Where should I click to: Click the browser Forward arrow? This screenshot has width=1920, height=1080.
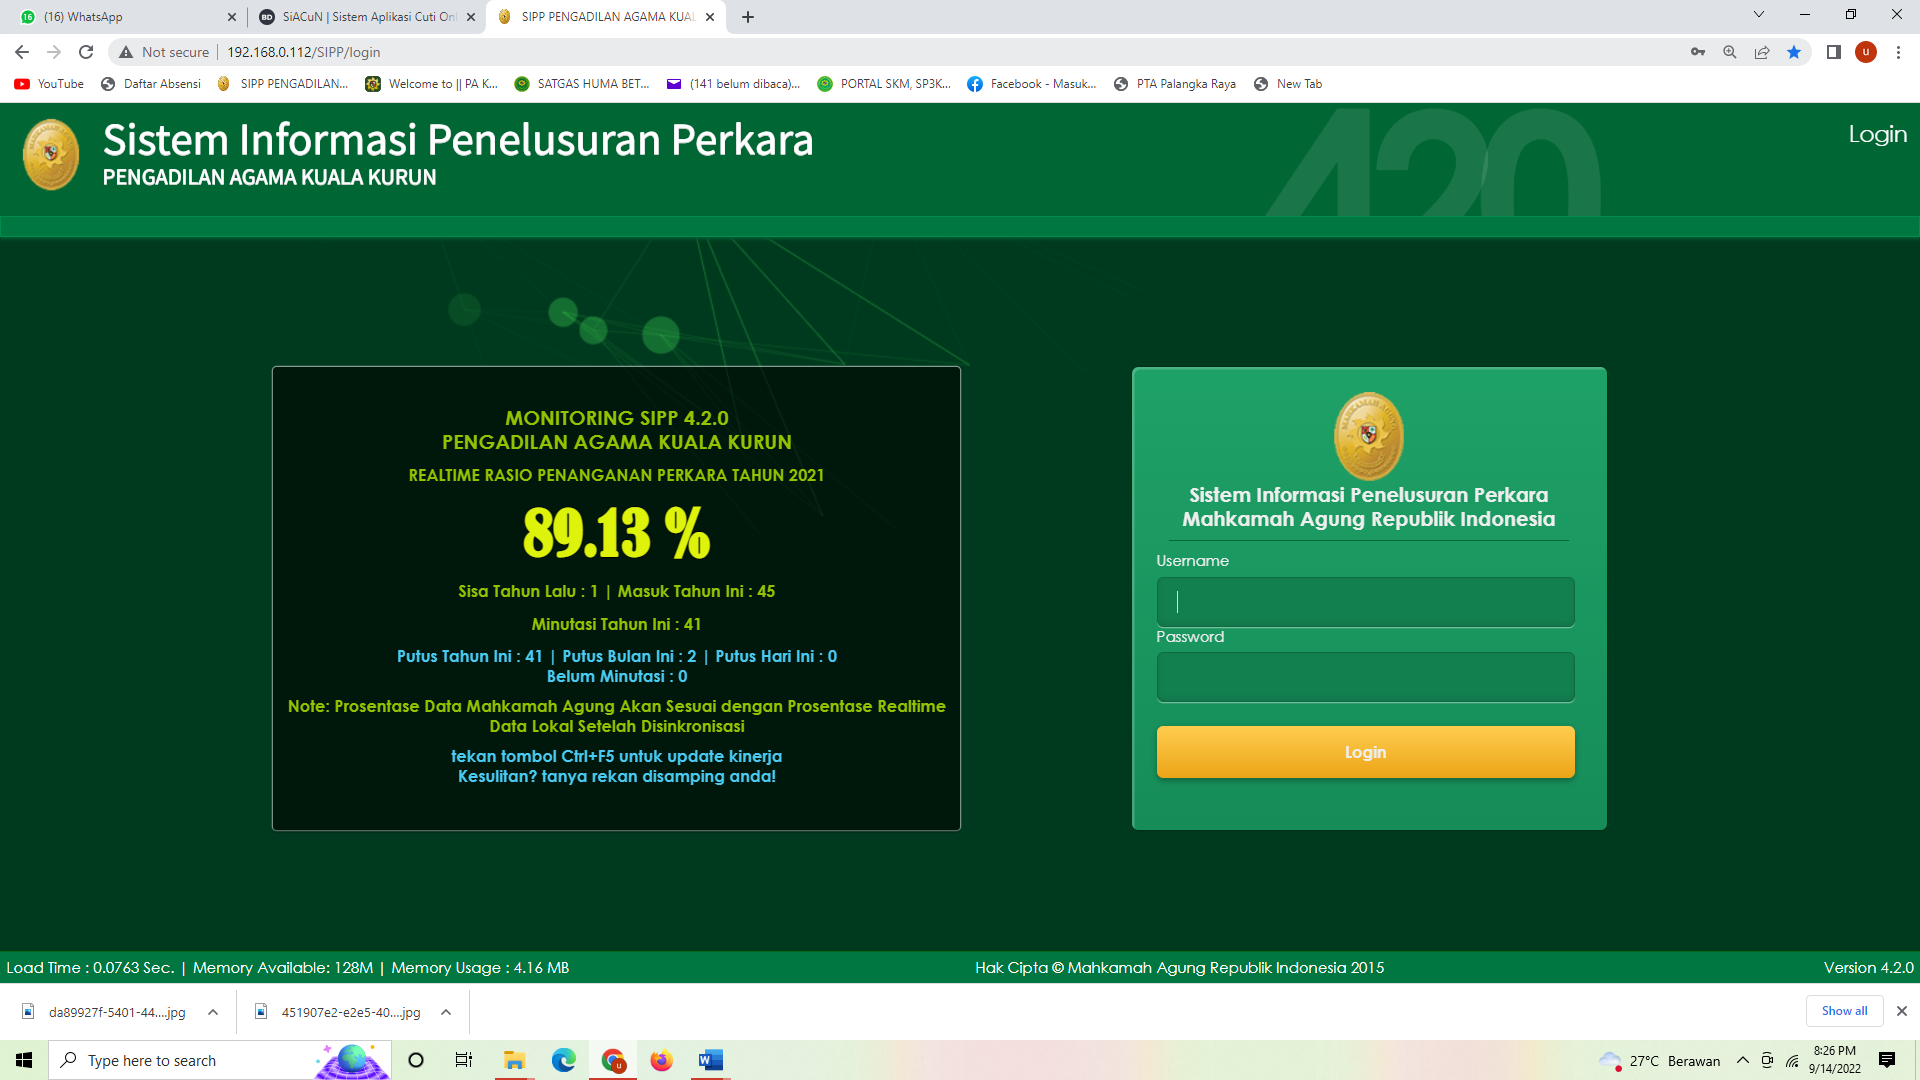[x=54, y=52]
